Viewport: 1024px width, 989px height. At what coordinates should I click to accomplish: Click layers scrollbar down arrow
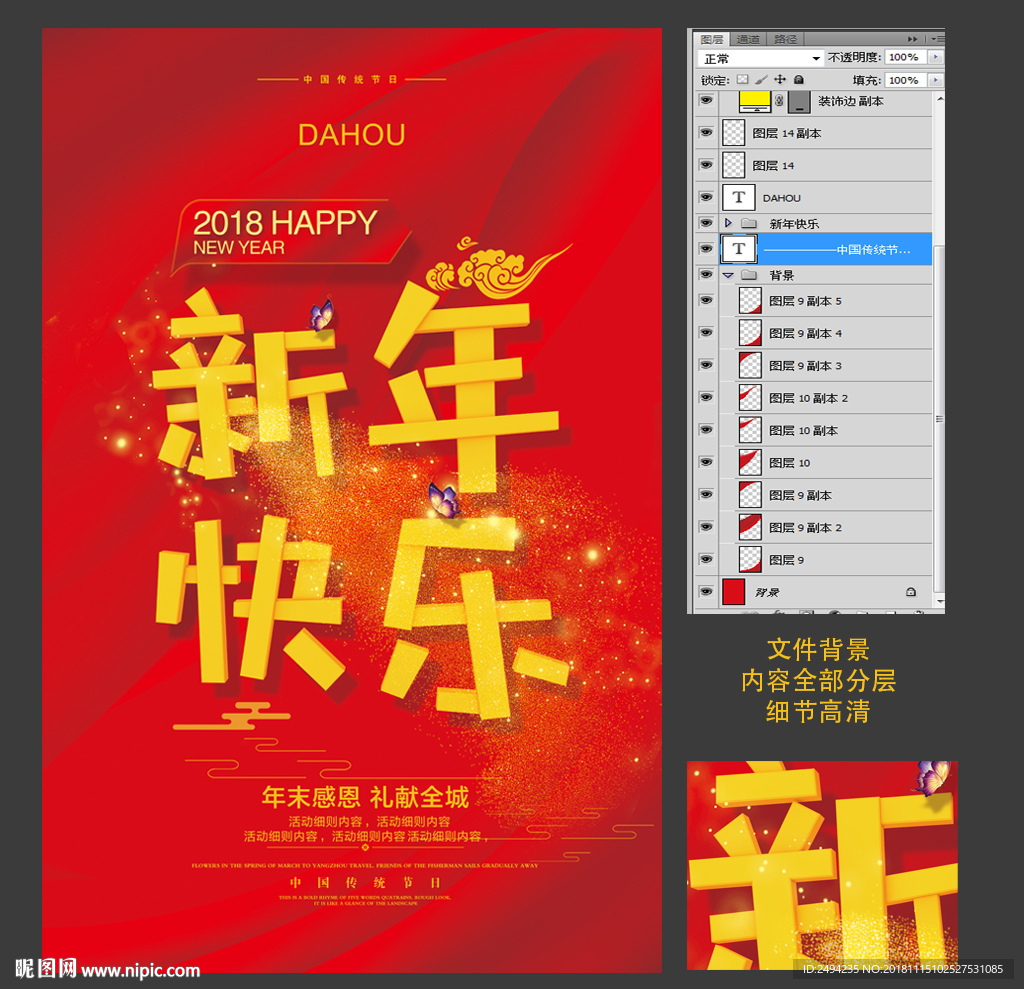click(x=940, y=601)
